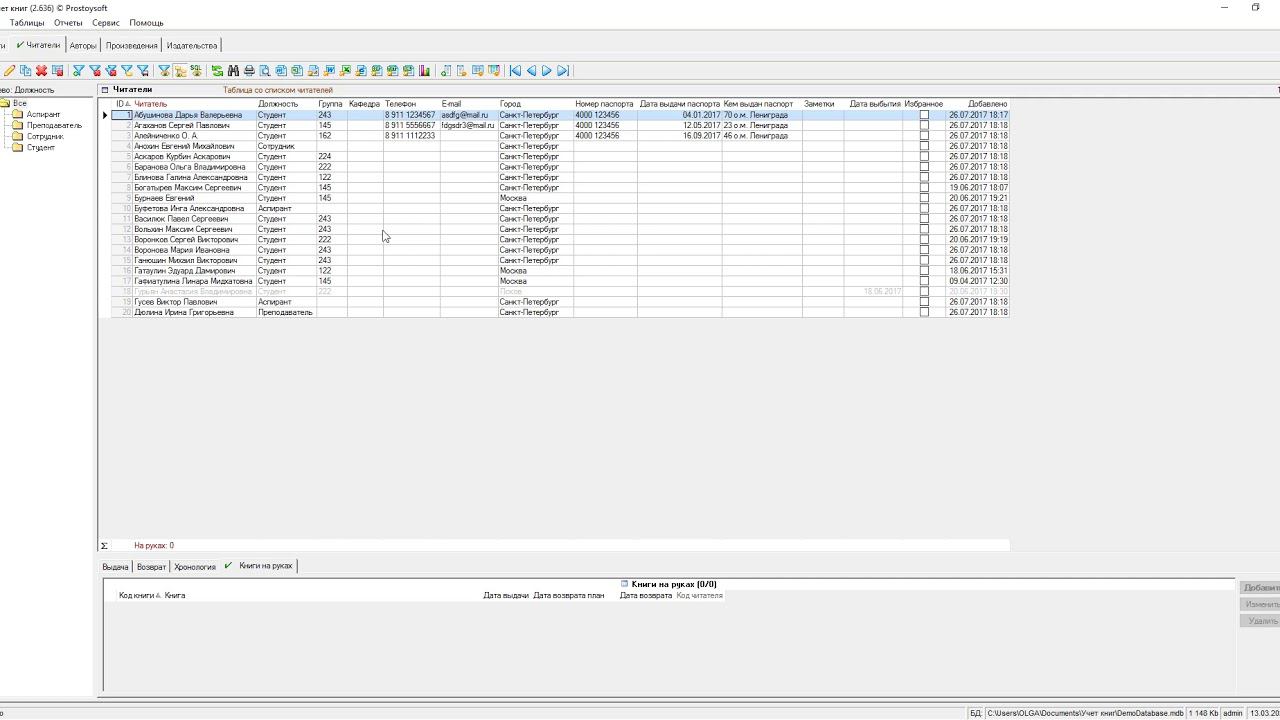
Task: Select reader row Буфетова Инга Александровна
Action: pyautogui.click(x=560, y=208)
